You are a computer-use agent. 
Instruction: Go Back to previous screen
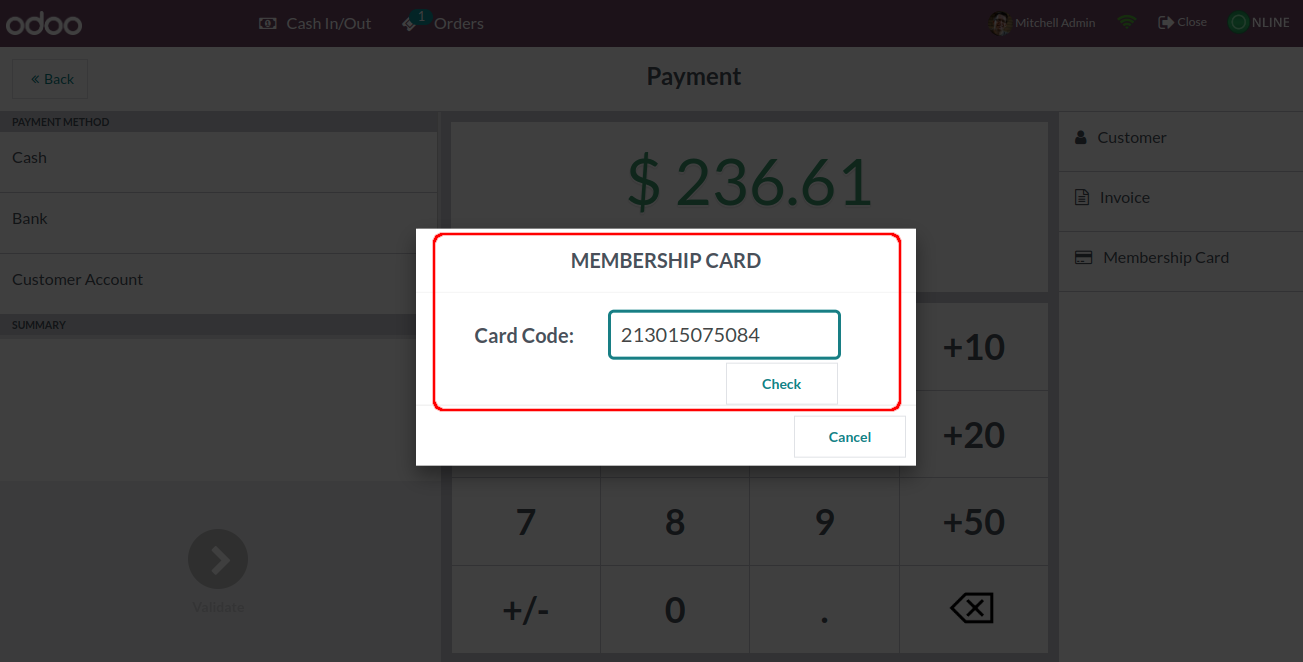coord(50,79)
